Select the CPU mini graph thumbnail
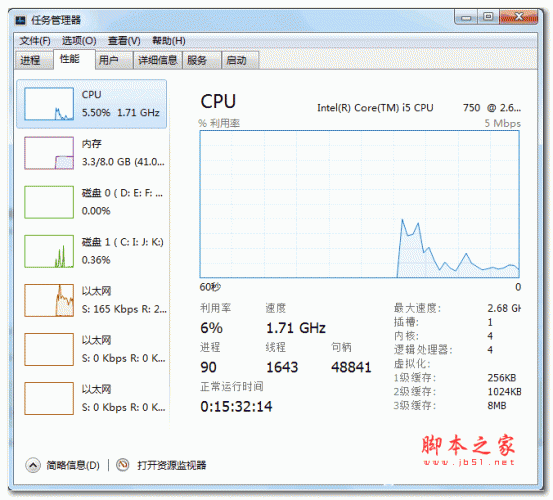553x500 pixels. coord(49,104)
